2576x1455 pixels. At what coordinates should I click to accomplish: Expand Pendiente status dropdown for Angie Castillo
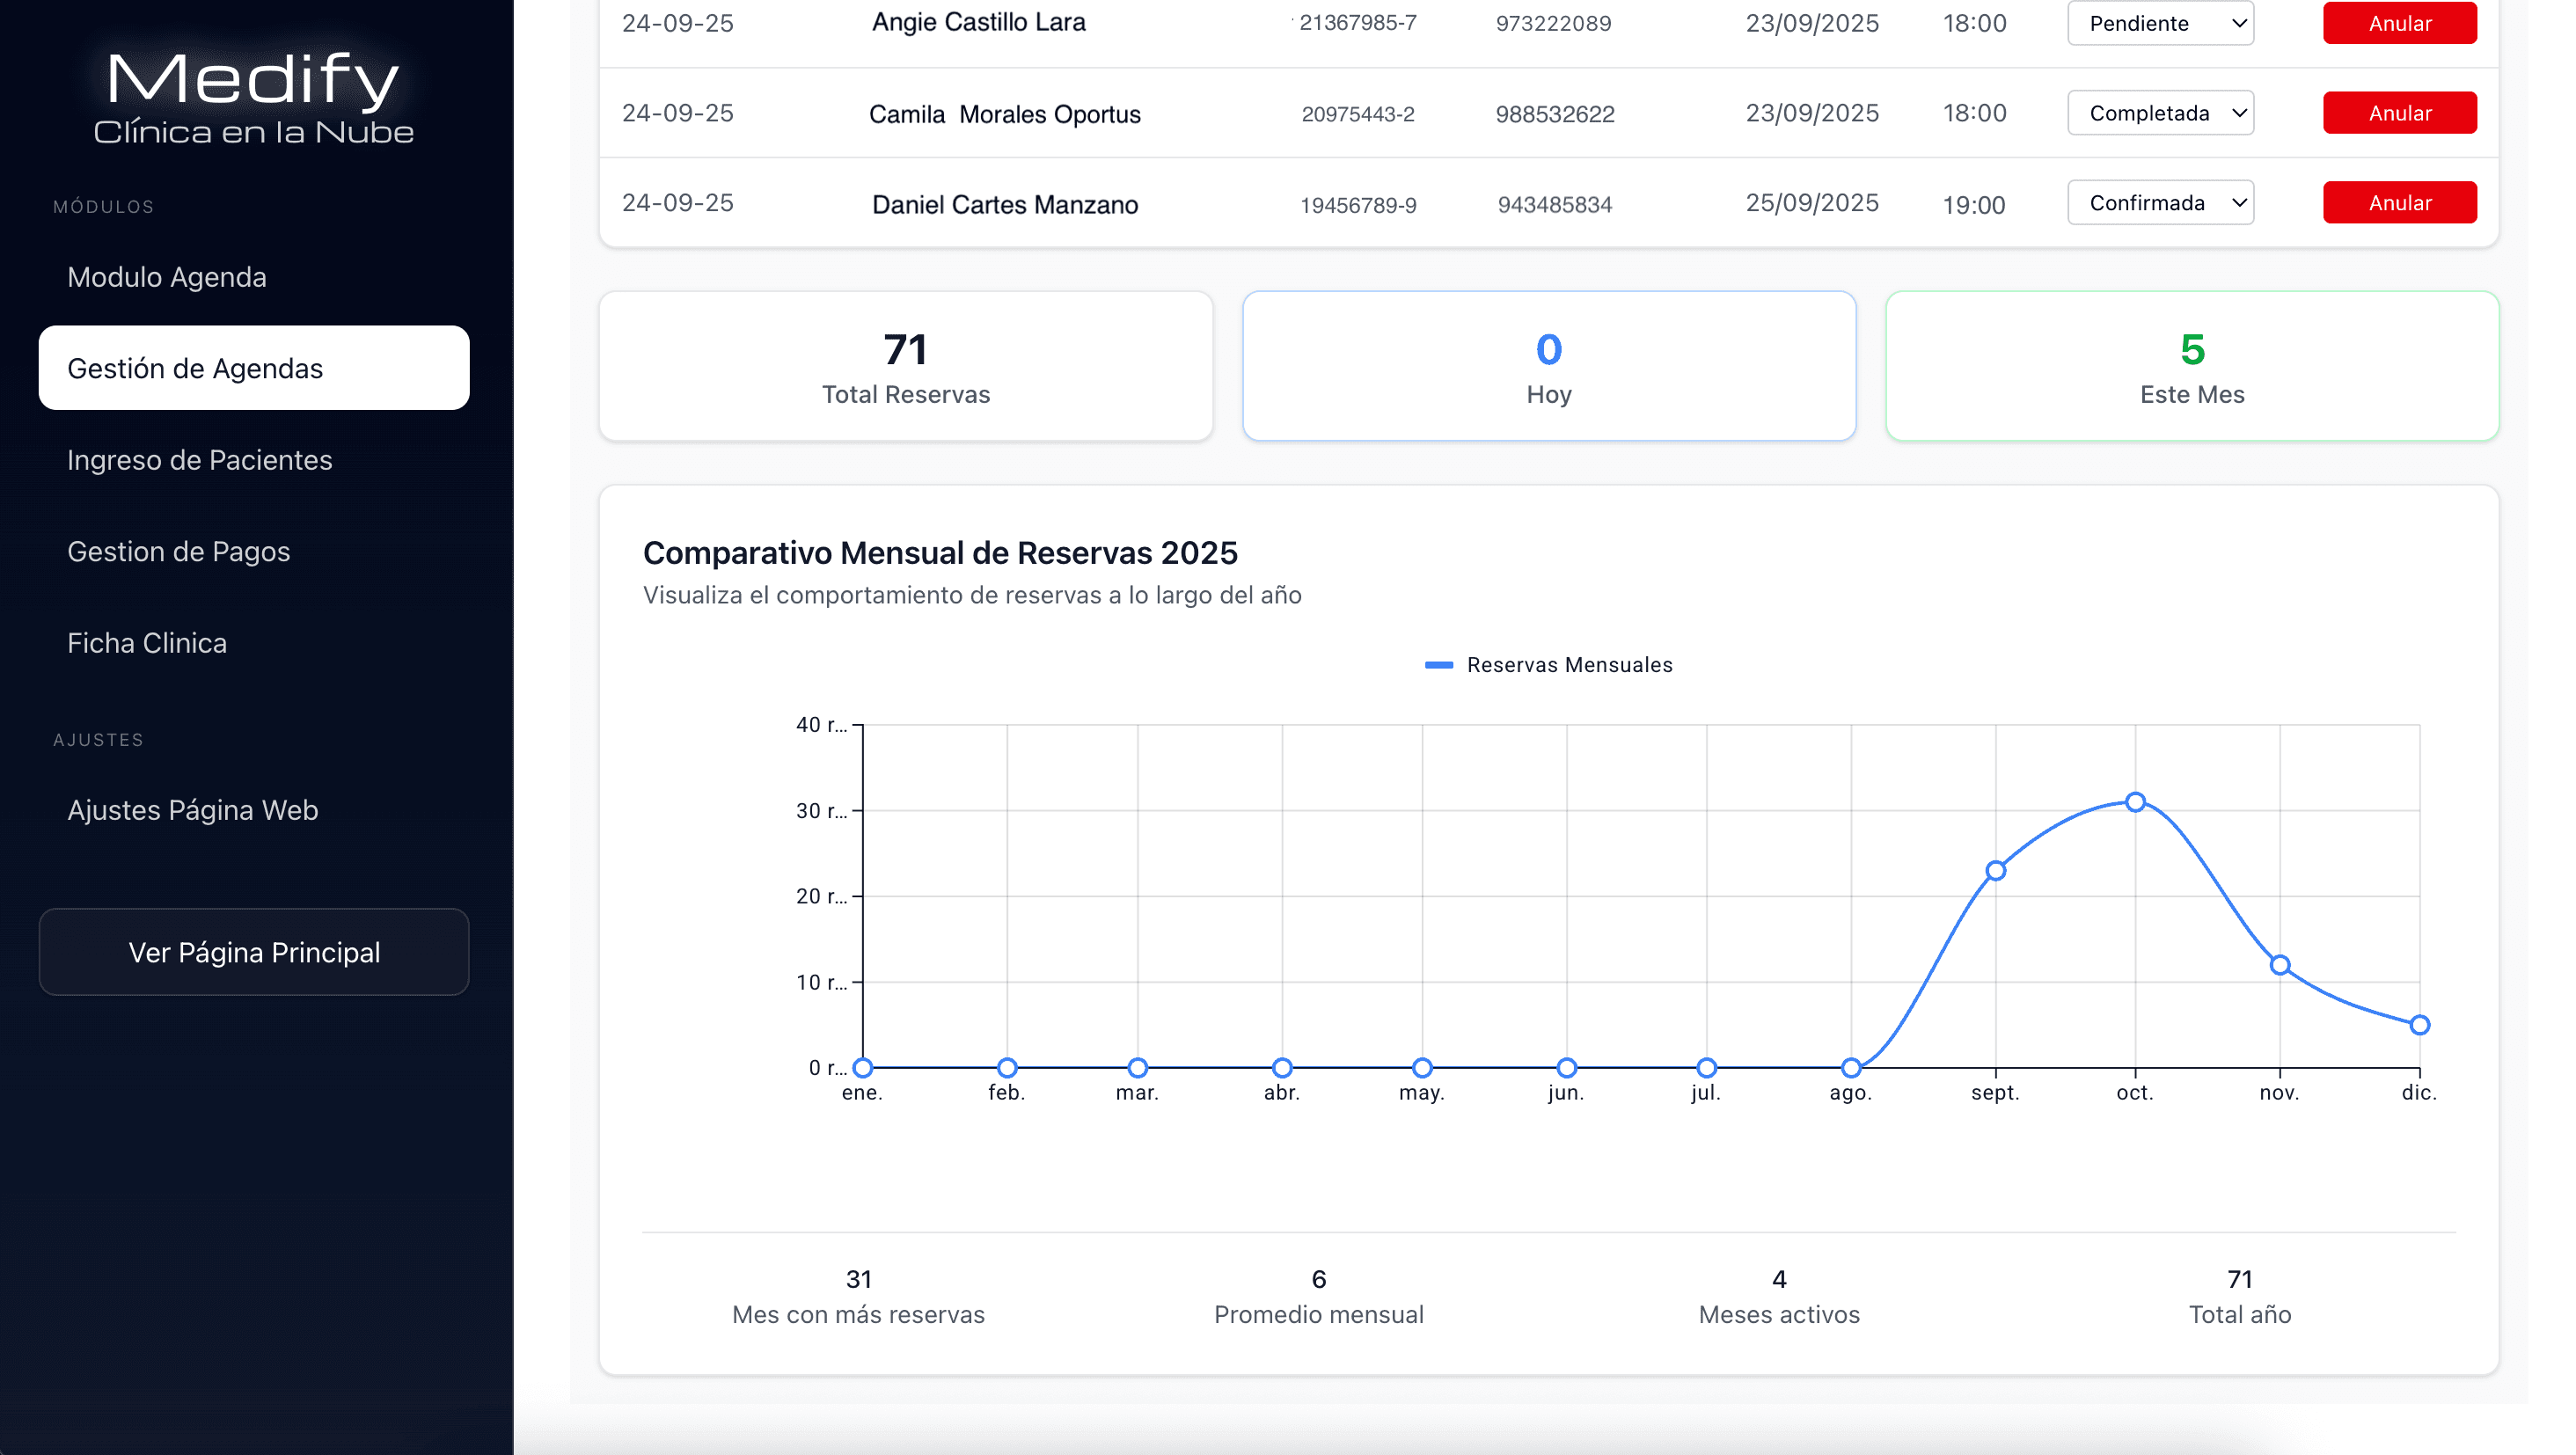coord(2160,23)
